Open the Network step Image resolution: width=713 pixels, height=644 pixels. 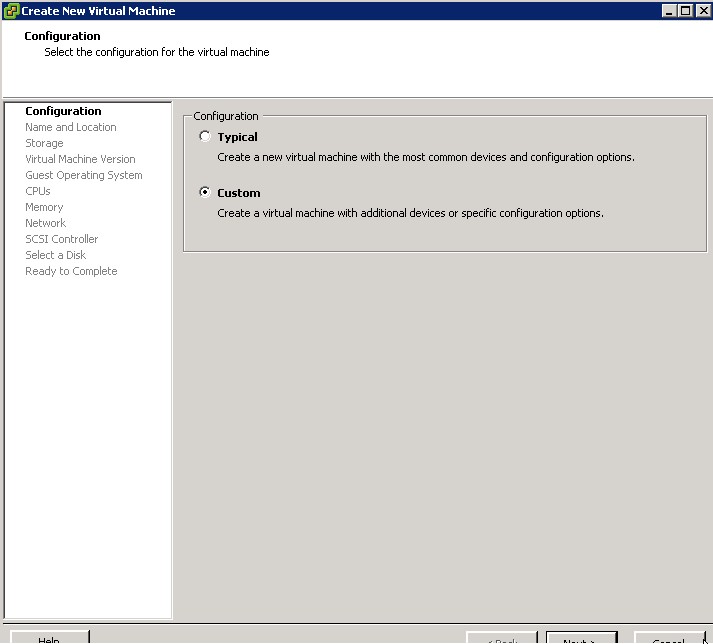(x=45, y=223)
